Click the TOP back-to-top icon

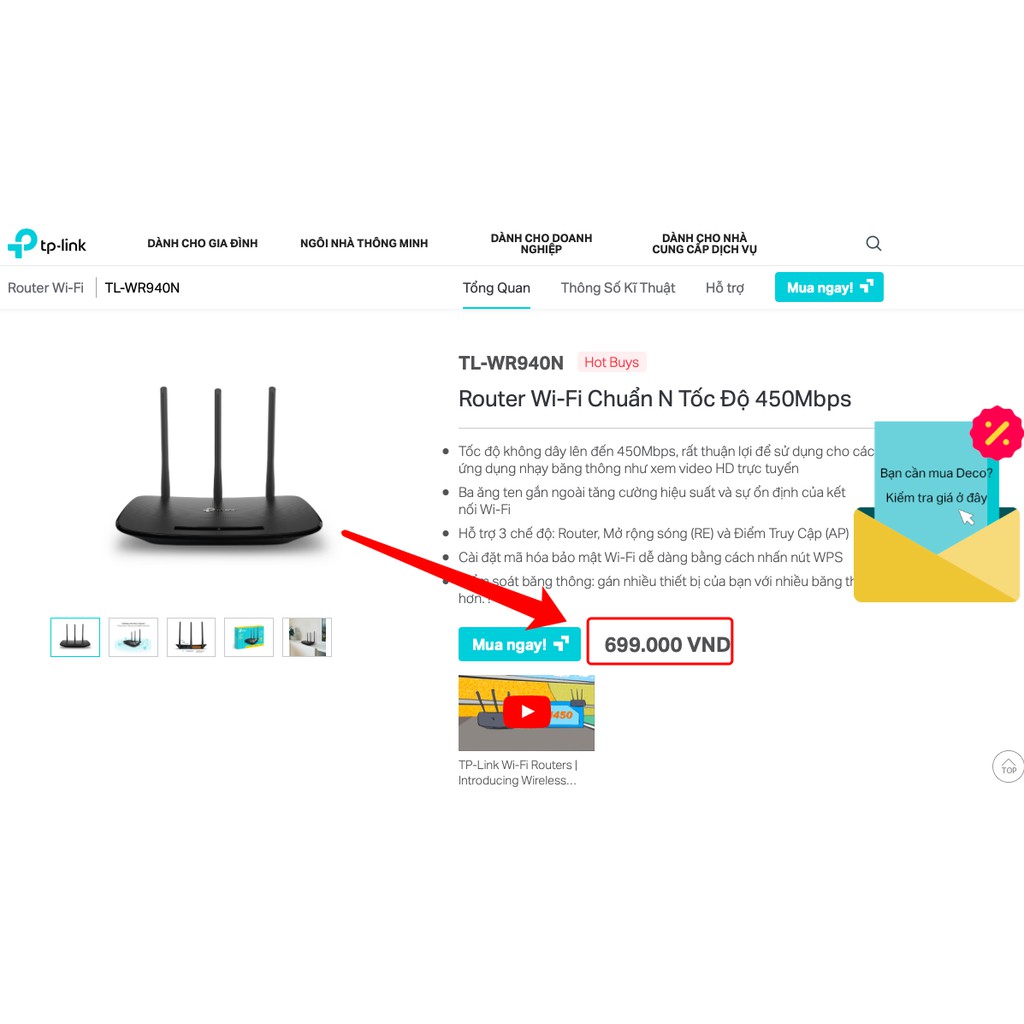tap(1008, 766)
